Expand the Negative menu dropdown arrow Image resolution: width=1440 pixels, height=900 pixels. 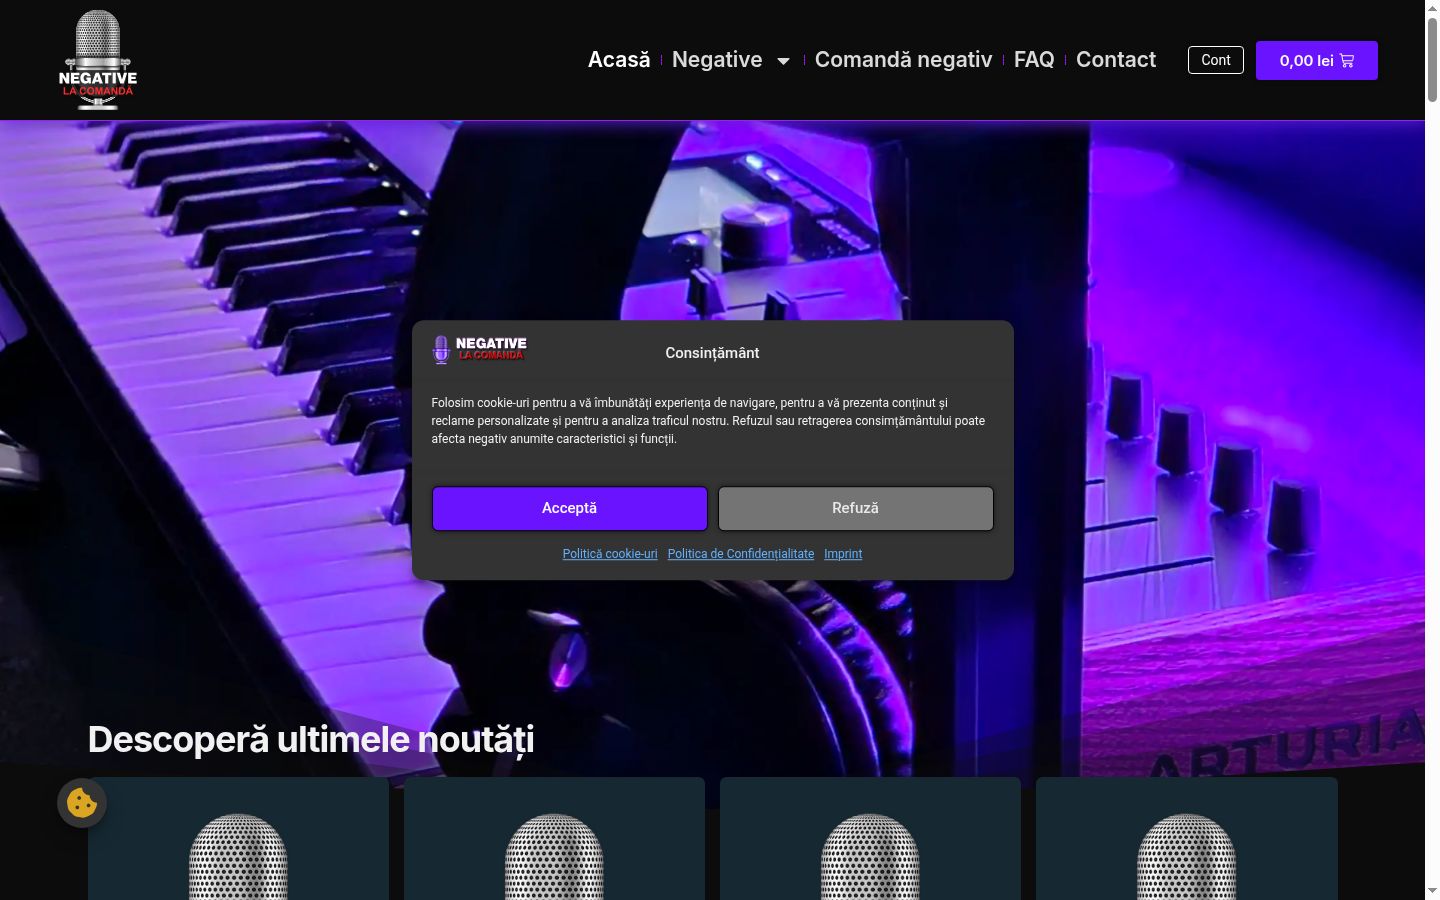point(783,61)
